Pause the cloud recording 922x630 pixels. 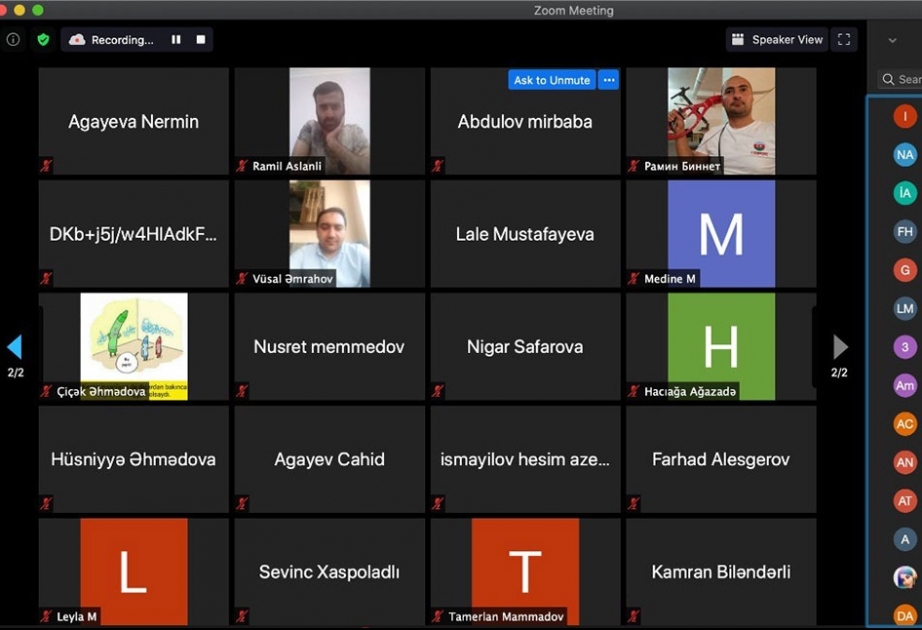click(176, 39)
